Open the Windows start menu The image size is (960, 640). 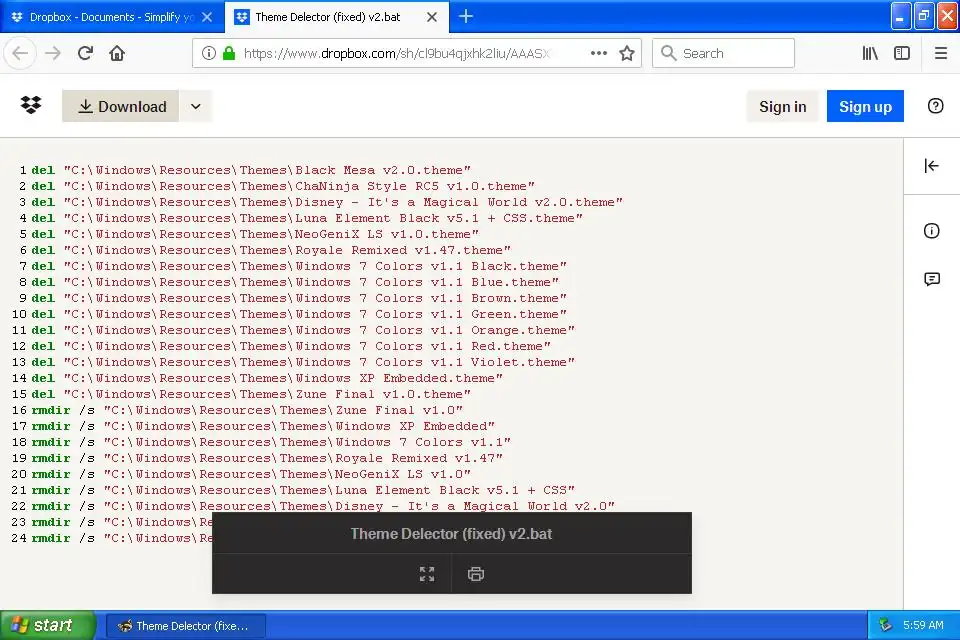pos(48,625)
